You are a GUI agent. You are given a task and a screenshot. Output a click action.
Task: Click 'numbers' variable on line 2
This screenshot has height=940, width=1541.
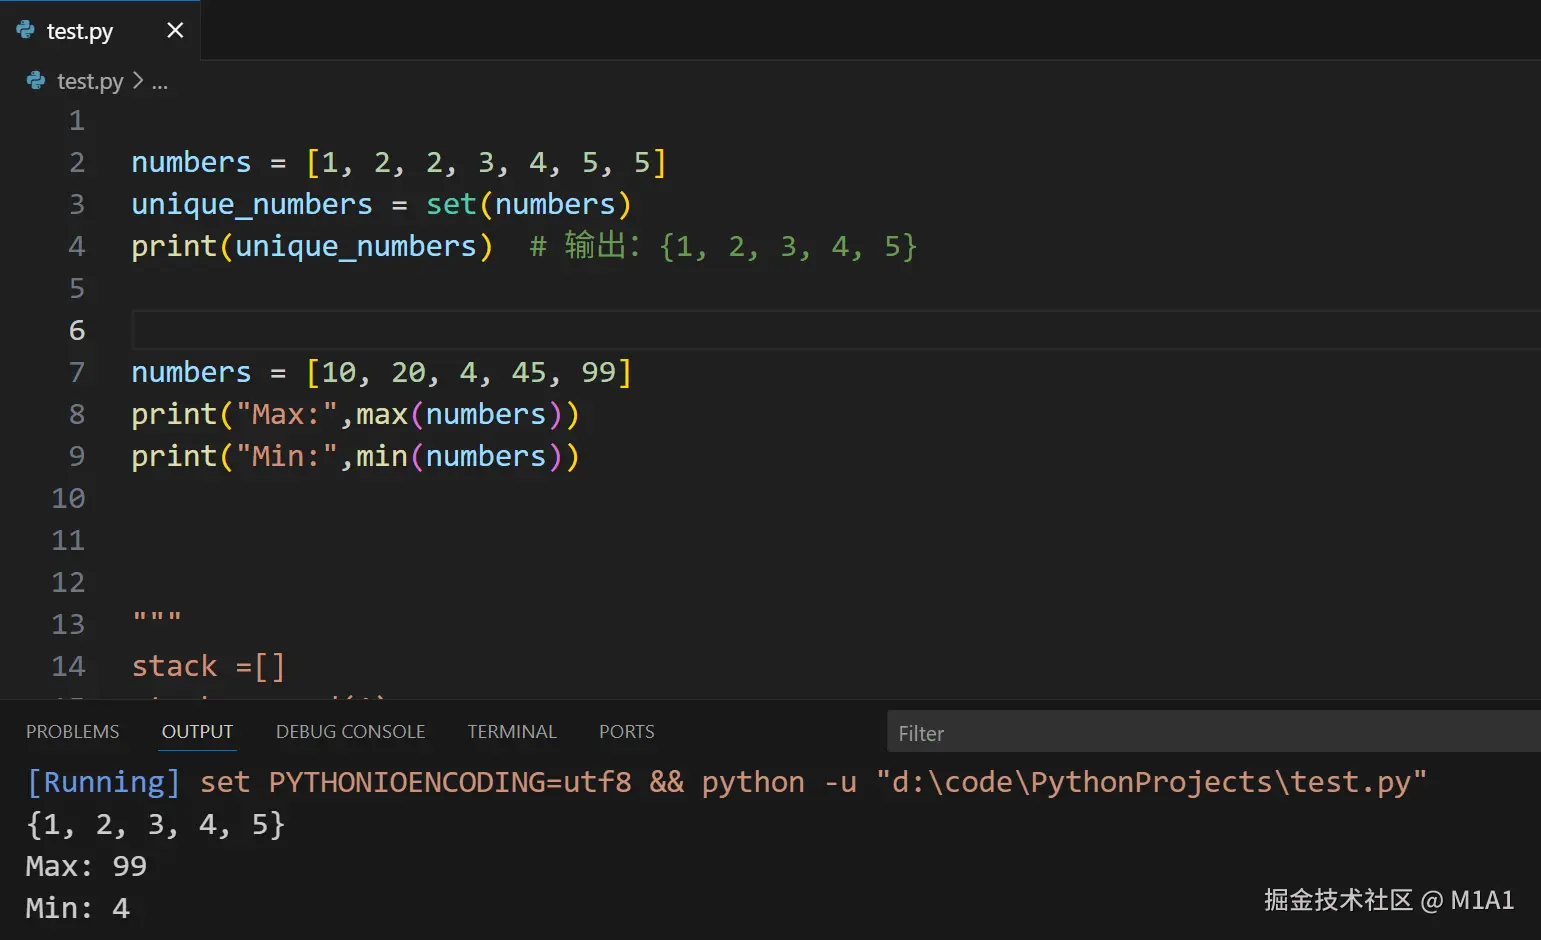(x=191, y=162)
